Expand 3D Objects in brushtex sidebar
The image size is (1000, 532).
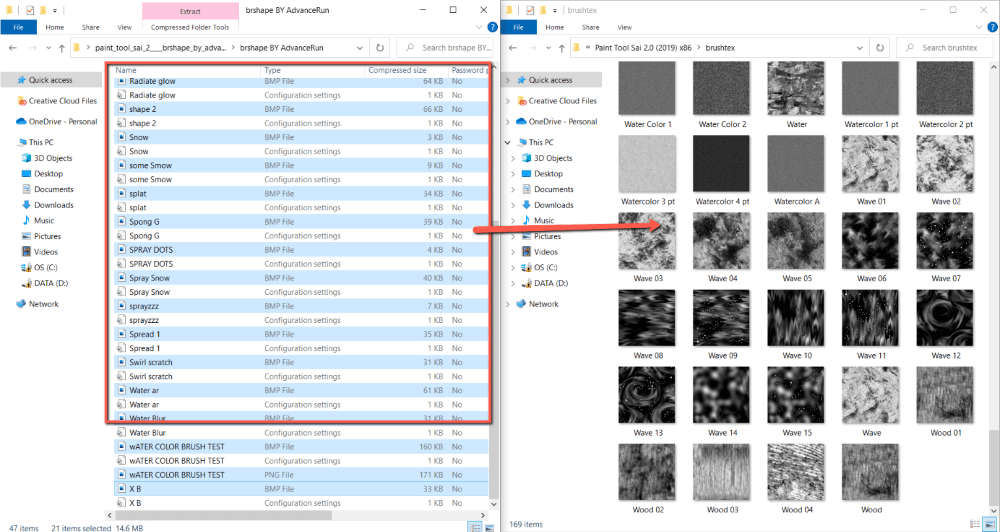click(x=513, y=158)
